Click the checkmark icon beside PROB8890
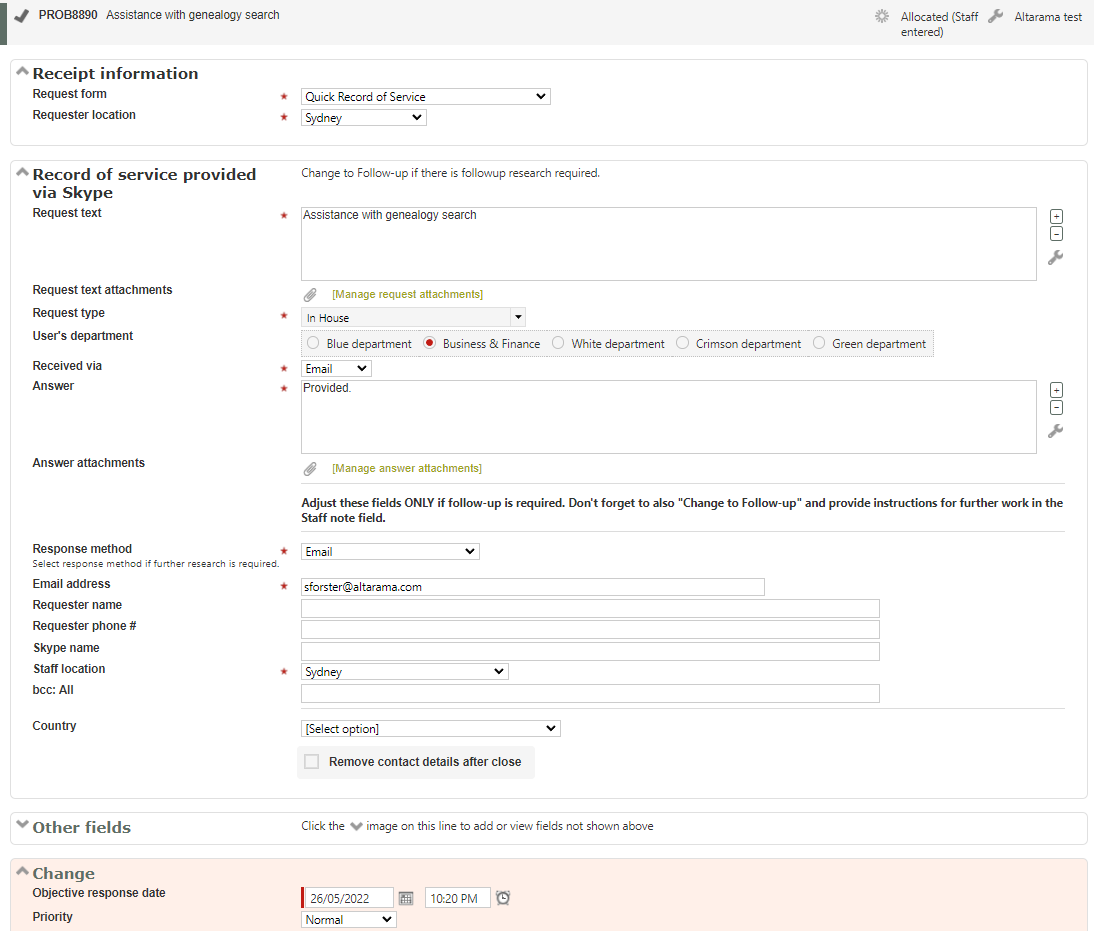 tap(22, 15)
